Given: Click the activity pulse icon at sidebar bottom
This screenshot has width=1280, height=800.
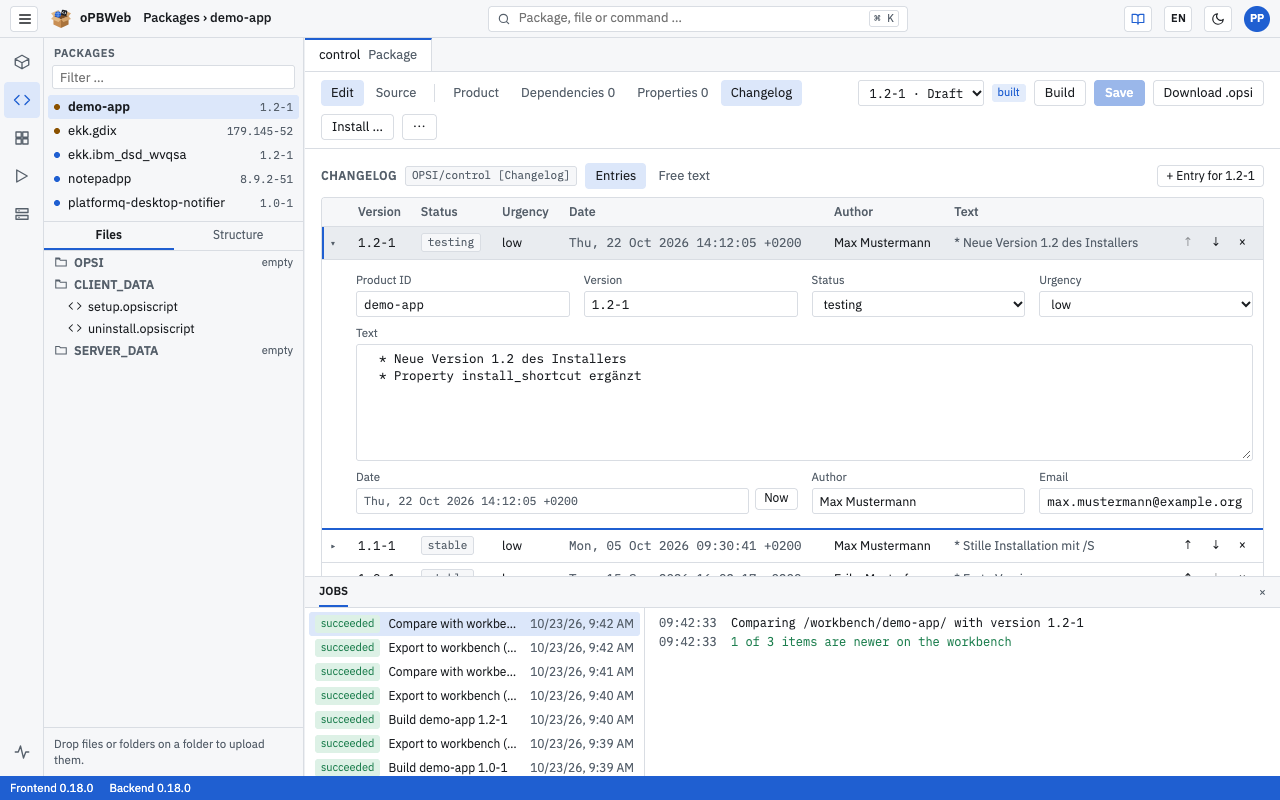Looking at the screenshot, I should click(x=22, y=752).
